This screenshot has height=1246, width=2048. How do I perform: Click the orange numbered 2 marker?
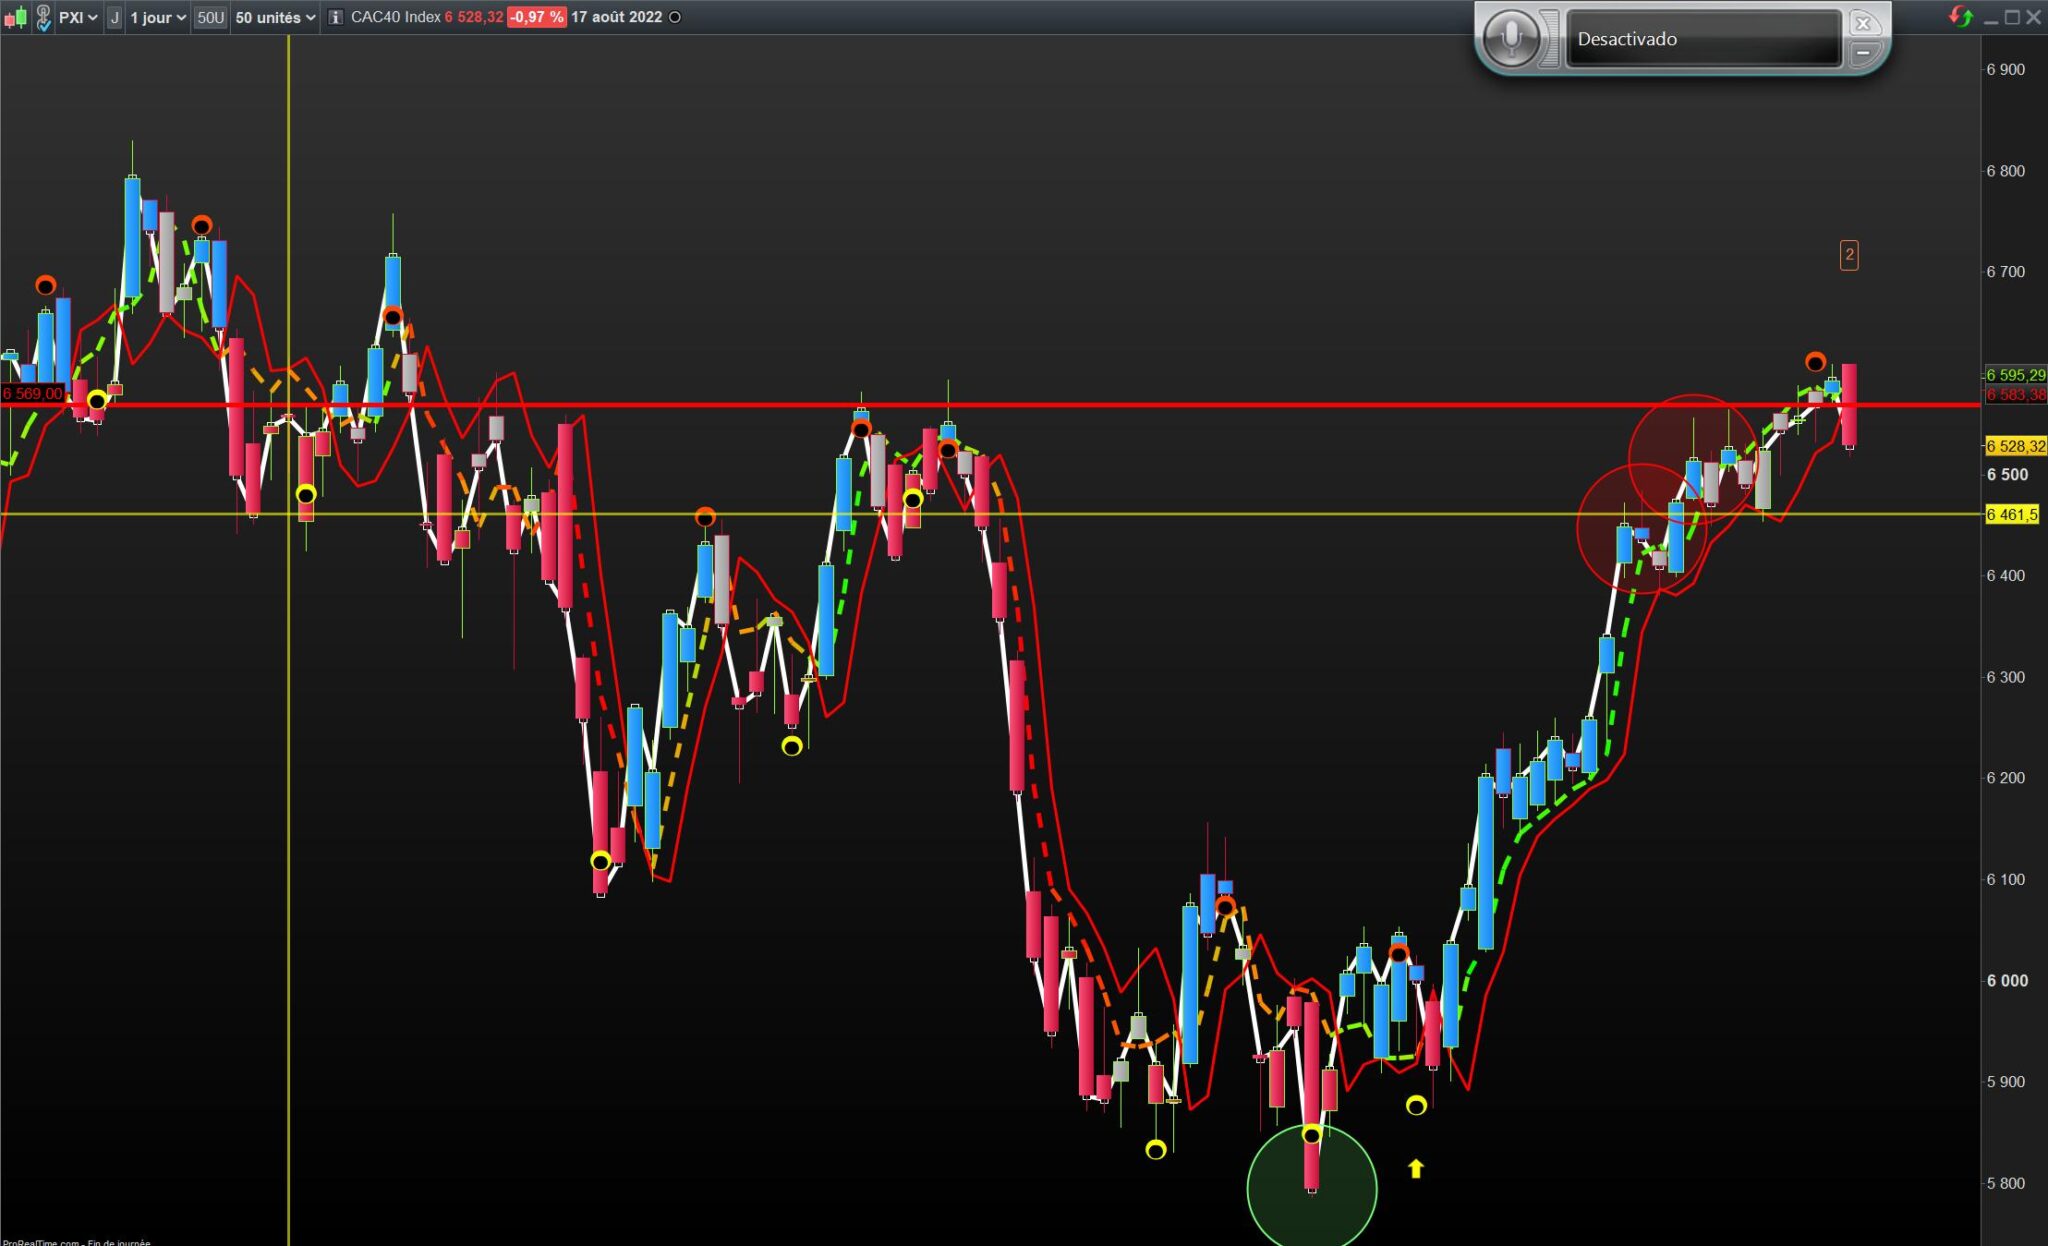click(x=1849, y=255)
